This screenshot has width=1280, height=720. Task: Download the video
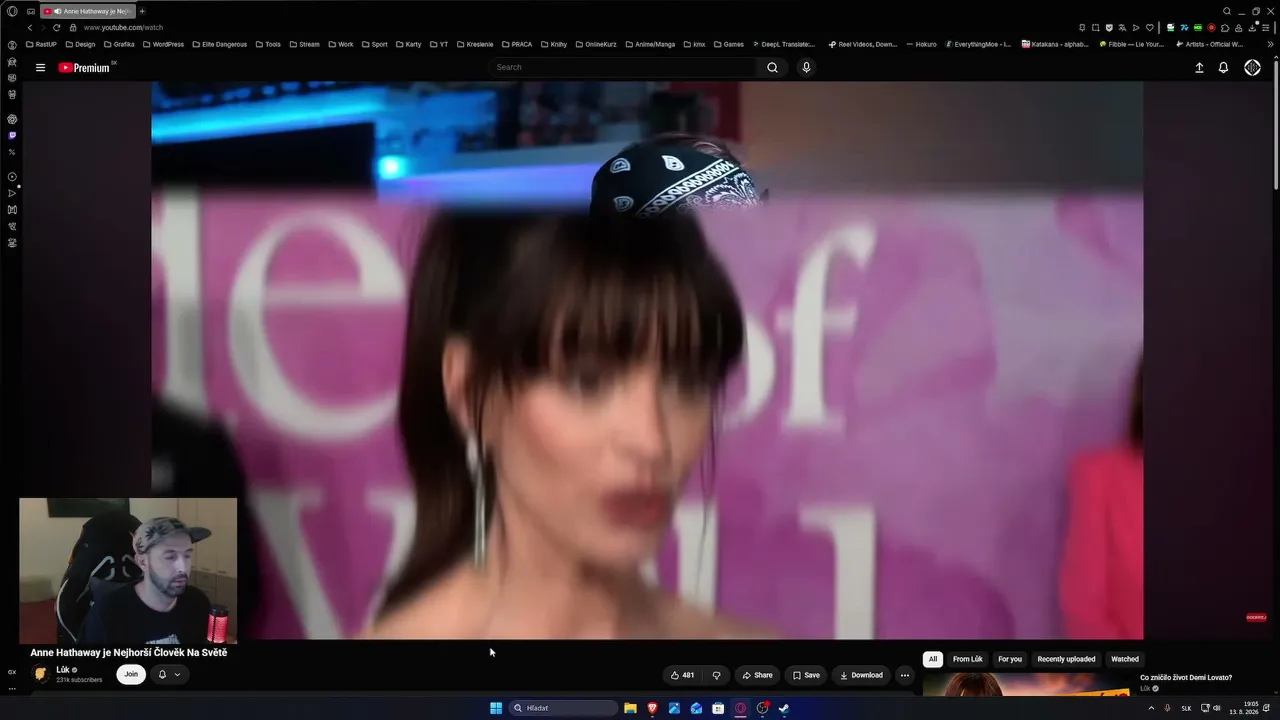[861, 675]
